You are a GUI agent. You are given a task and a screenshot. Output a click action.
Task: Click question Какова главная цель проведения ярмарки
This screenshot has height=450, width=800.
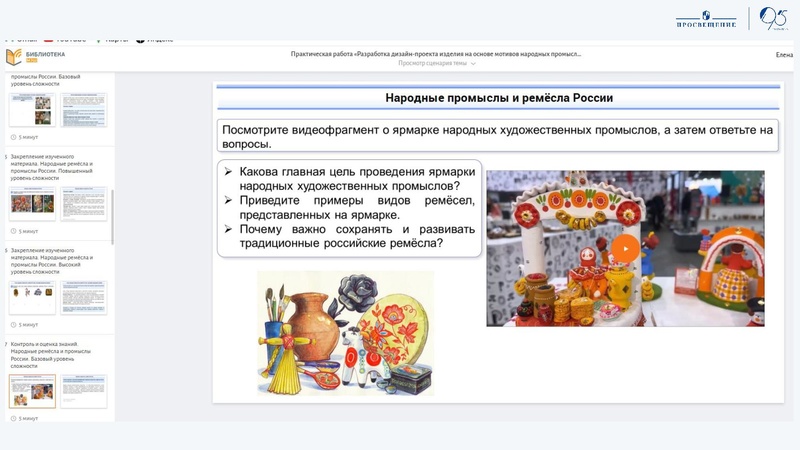tap(357, 179)
